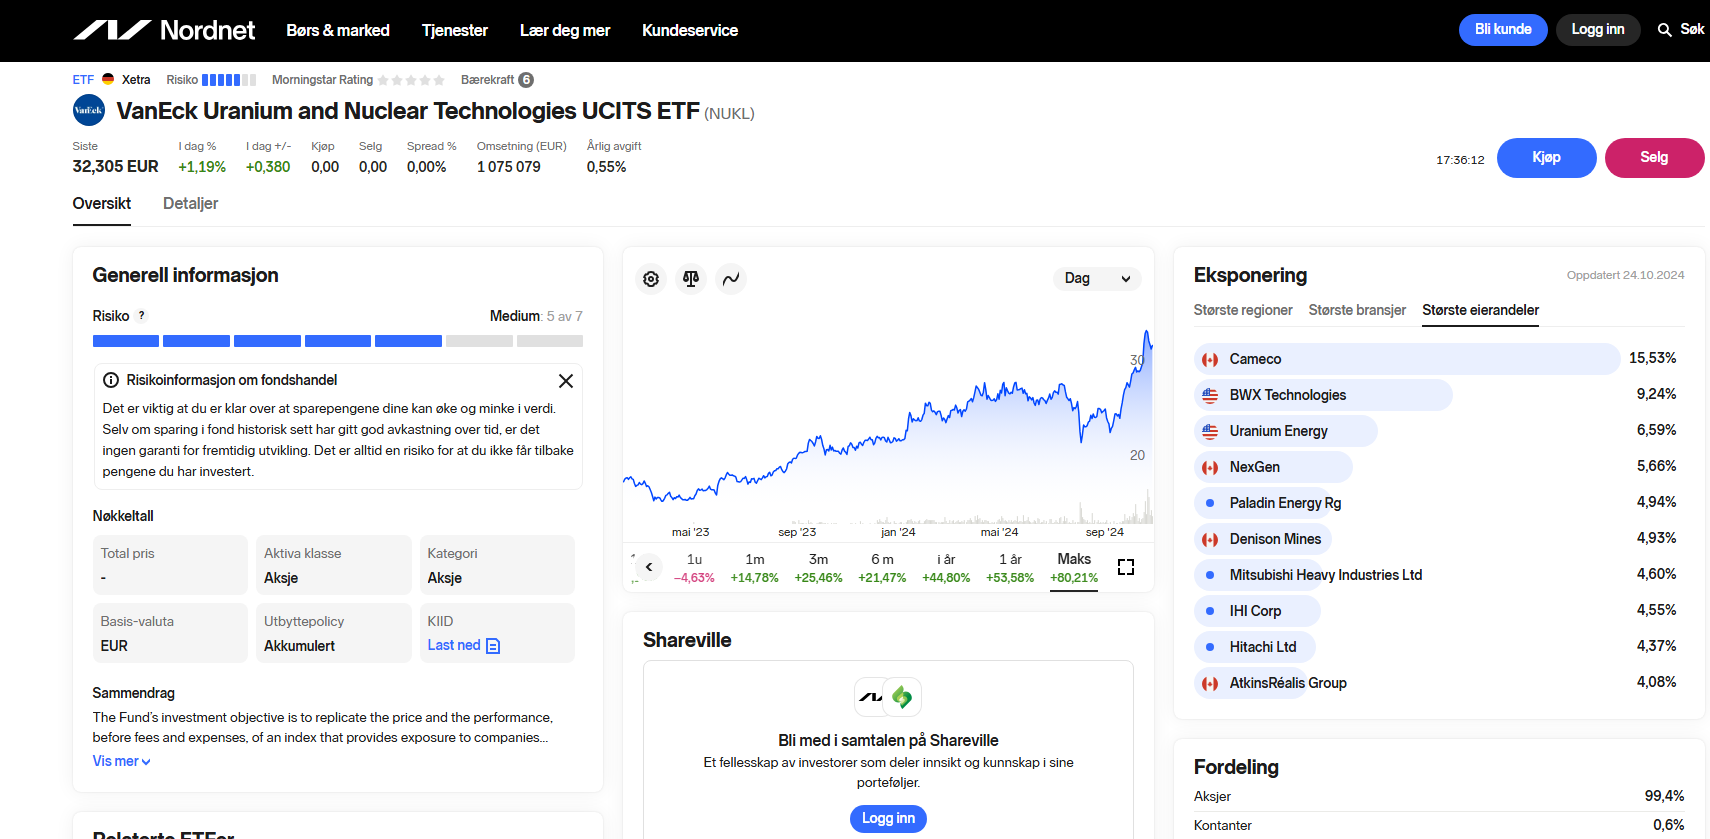The height and width of the screenshot is (839, 1710).
Task: Click the KIID document icon
Action: pyautogui.click(x=493, y=646)
